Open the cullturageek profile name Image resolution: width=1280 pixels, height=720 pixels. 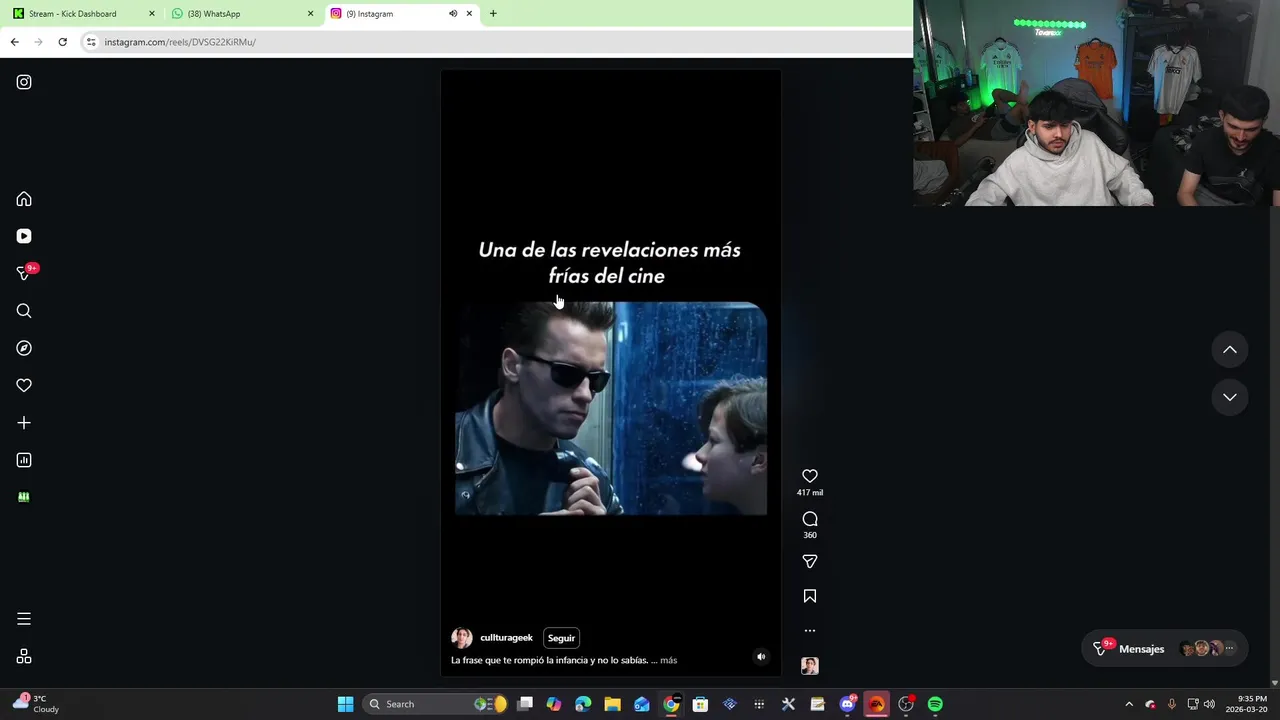click(x=506, y=638)
